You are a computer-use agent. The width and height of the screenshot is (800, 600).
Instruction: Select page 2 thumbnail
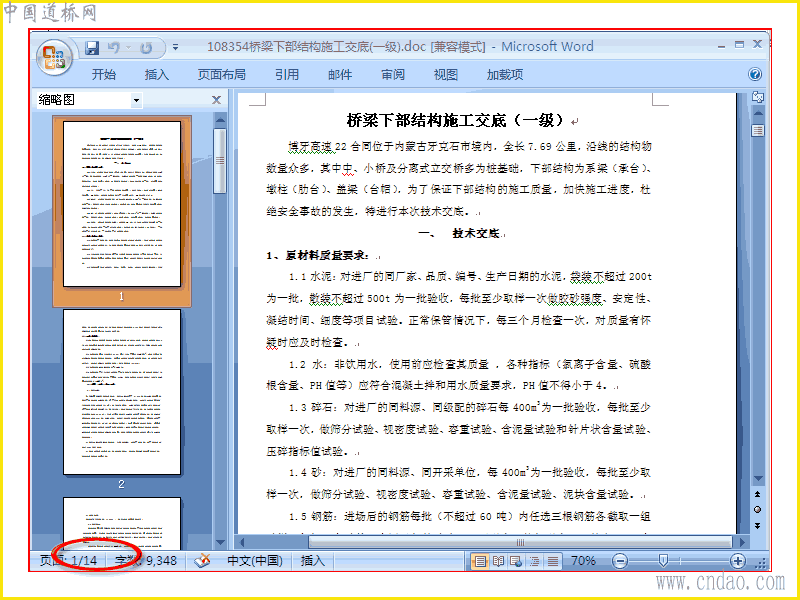point(121,392)
